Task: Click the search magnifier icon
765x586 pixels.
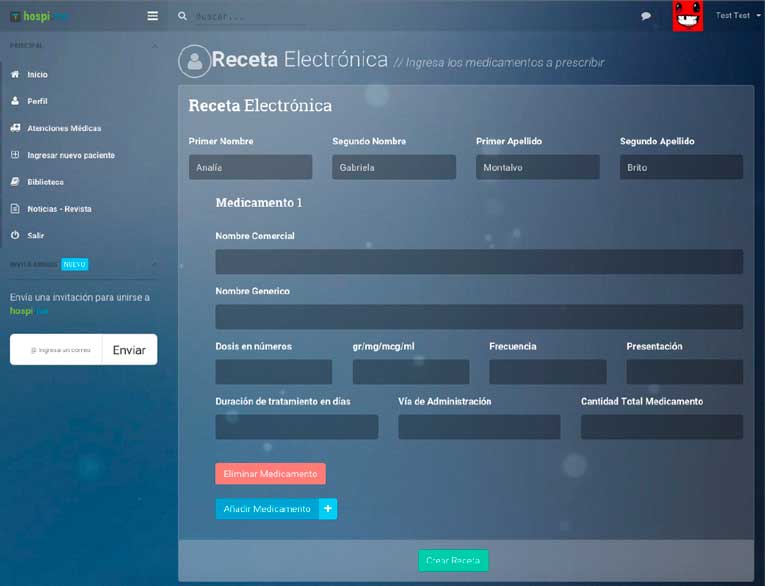Action: (182, 16)
